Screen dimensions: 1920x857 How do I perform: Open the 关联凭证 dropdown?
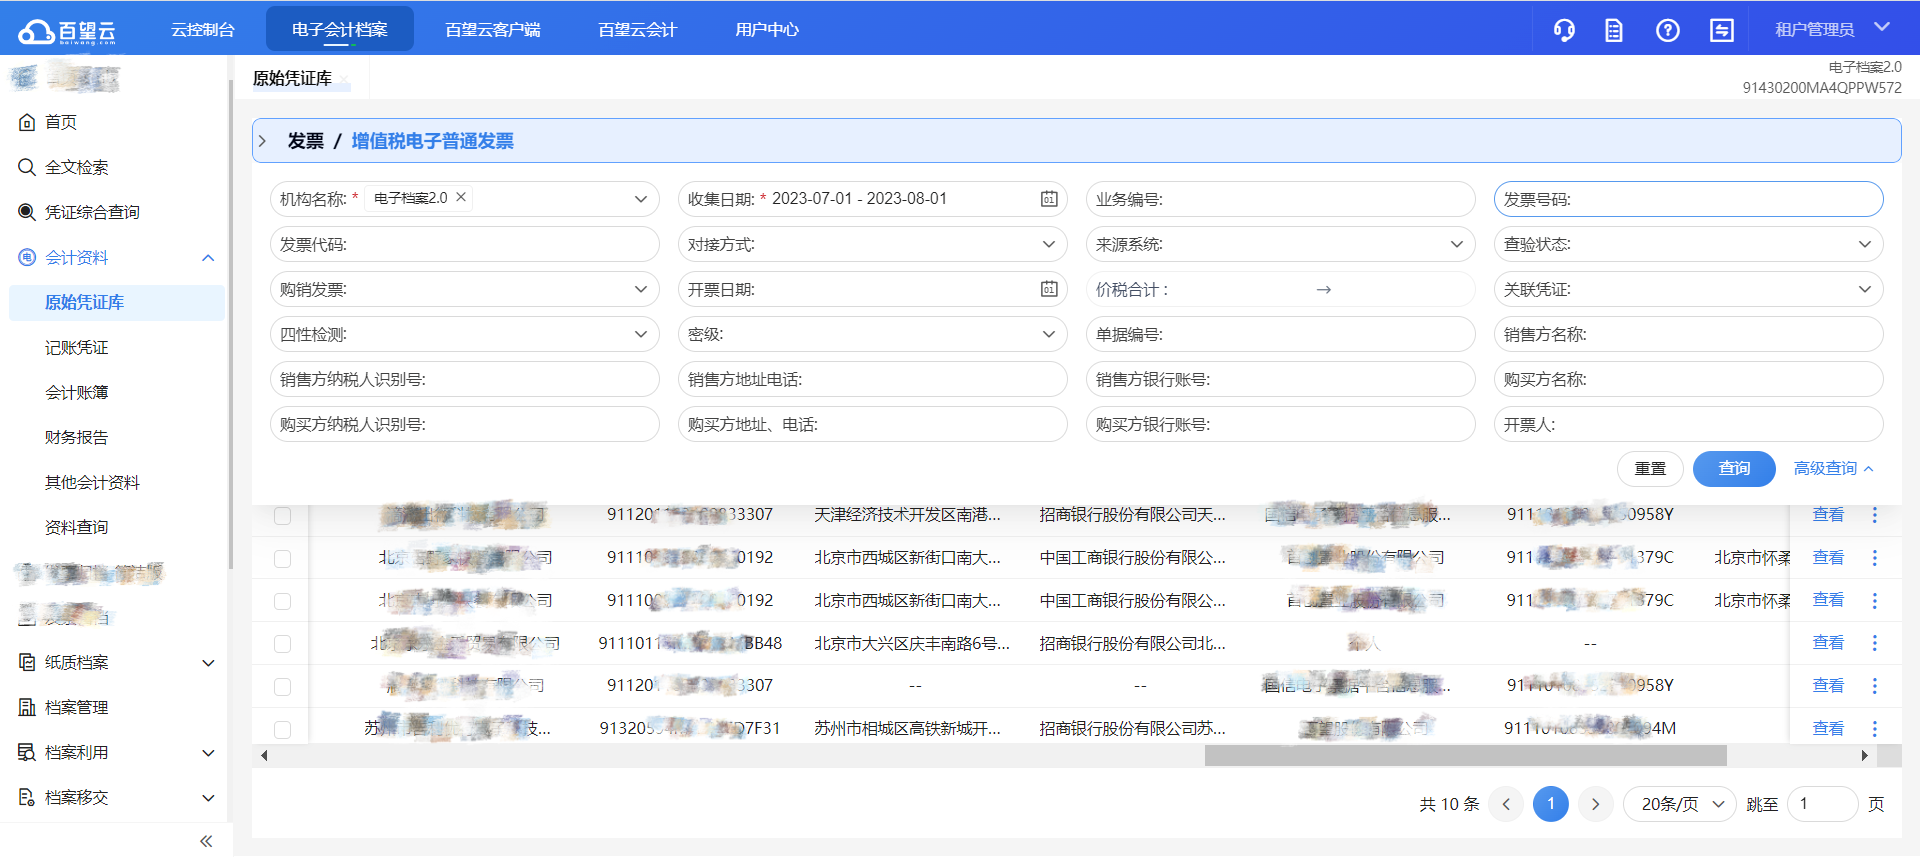(x=1689, y=289)
